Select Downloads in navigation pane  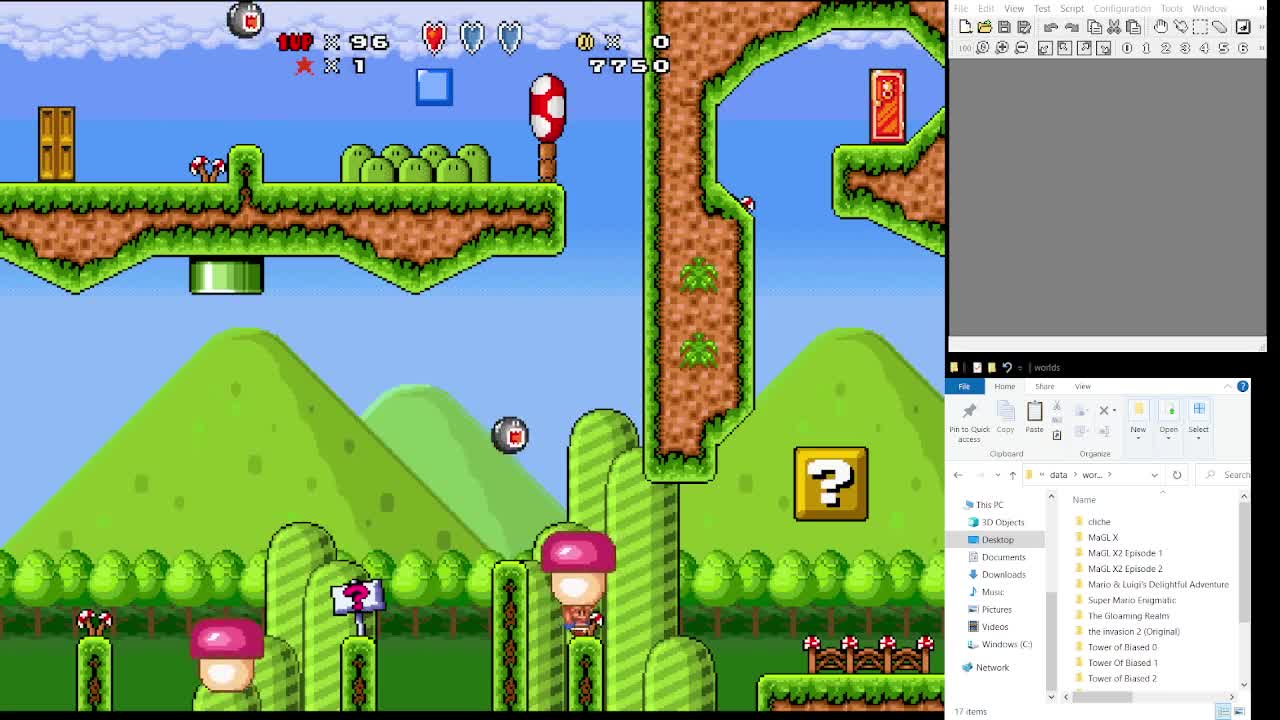click(1003, 574)
